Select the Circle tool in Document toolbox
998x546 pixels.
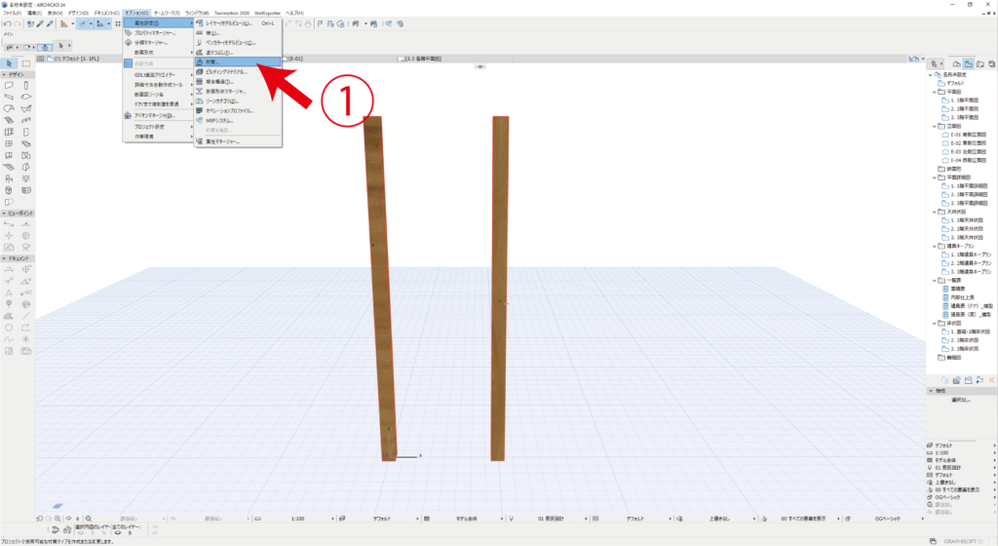click(x=9, y=328)
